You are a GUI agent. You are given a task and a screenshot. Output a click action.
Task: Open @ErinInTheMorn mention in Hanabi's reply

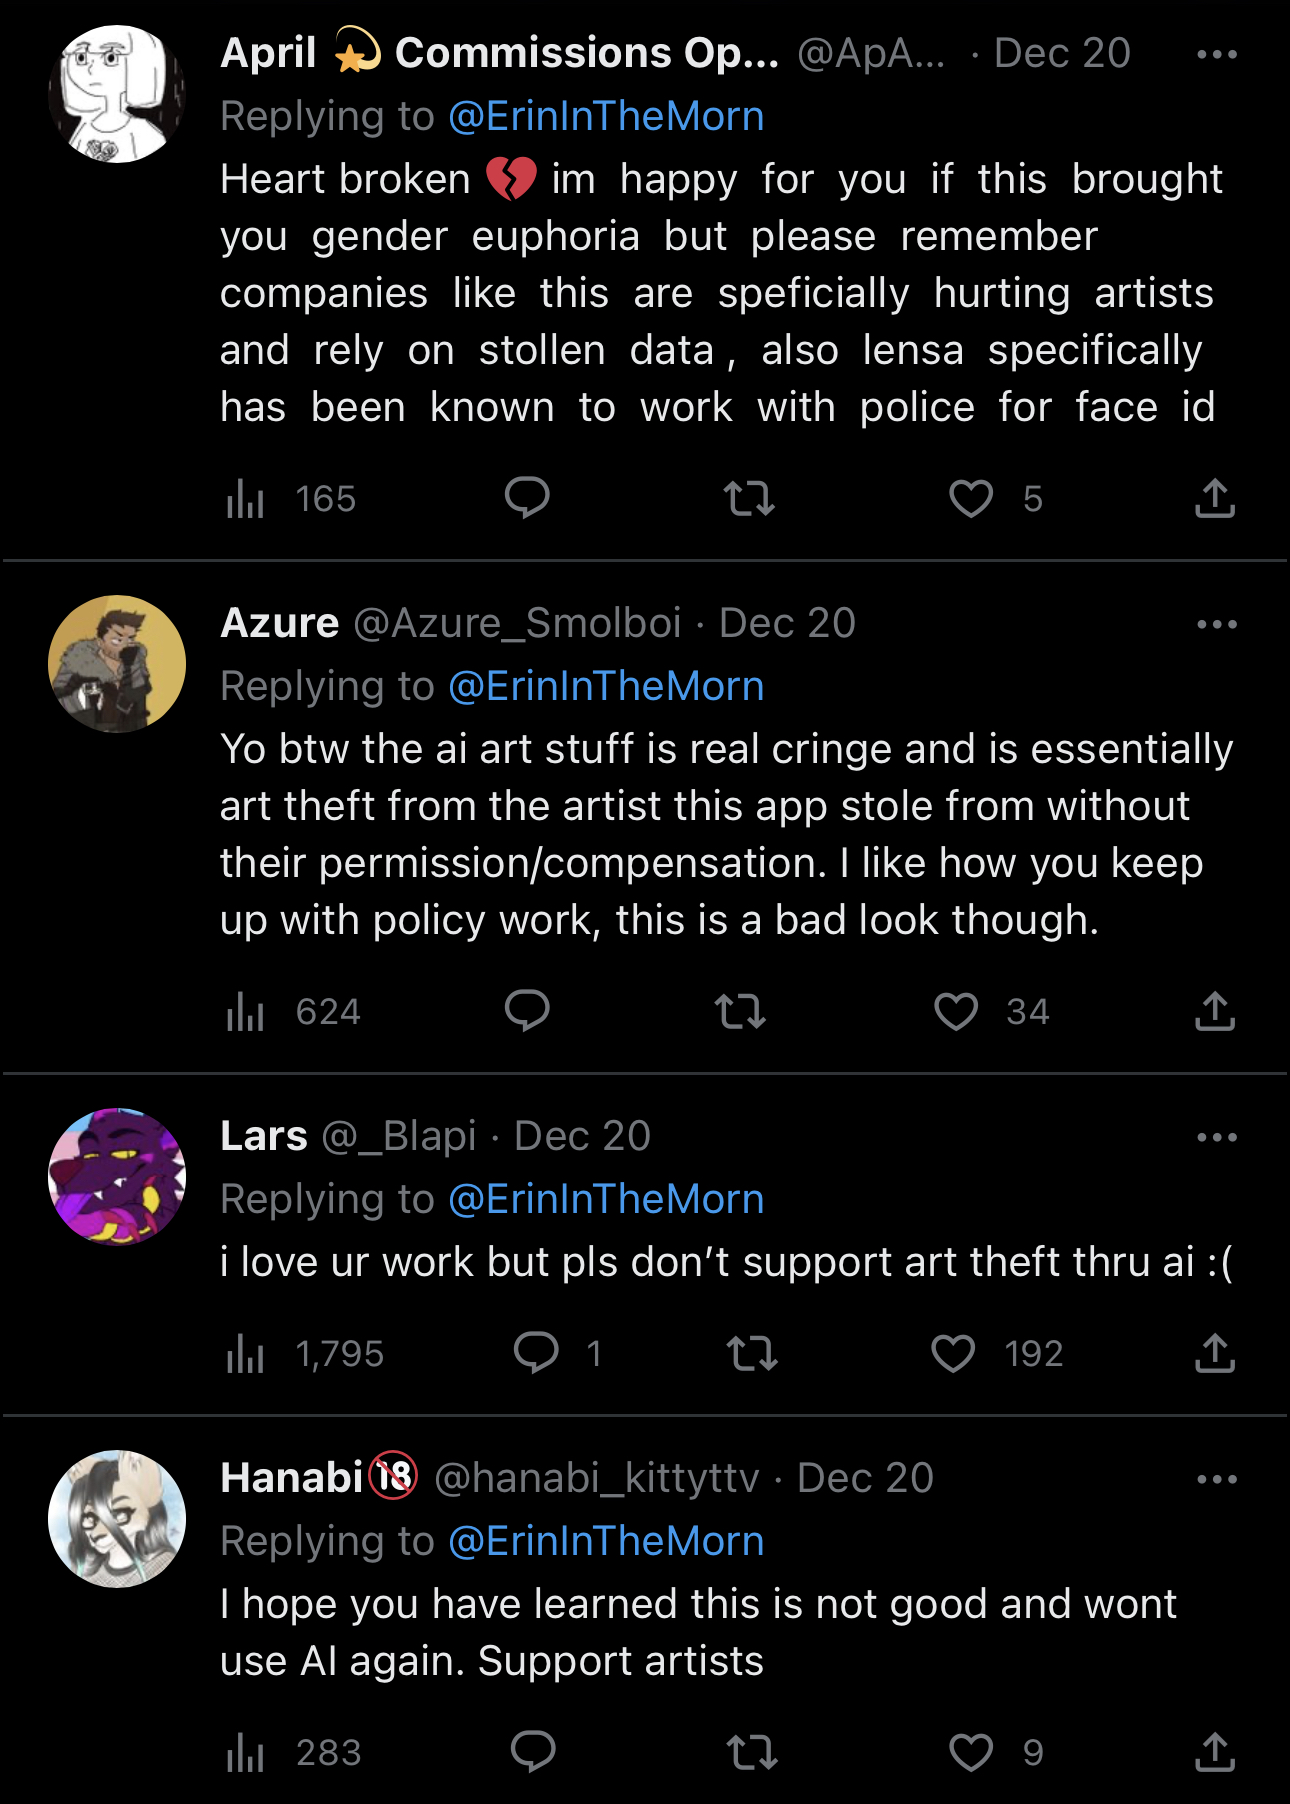click(606, 1541)
